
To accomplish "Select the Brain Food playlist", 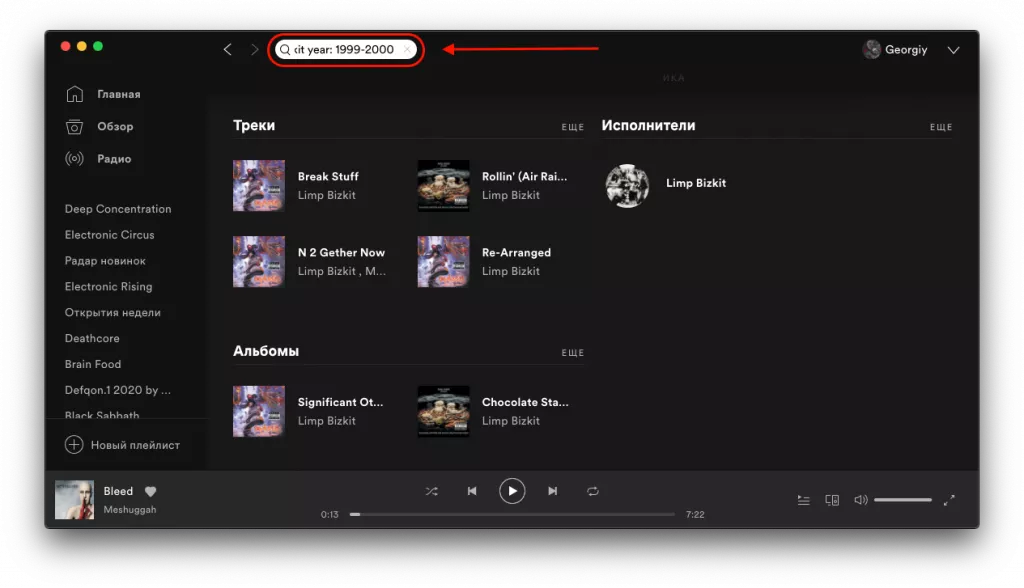I will 93,364.
